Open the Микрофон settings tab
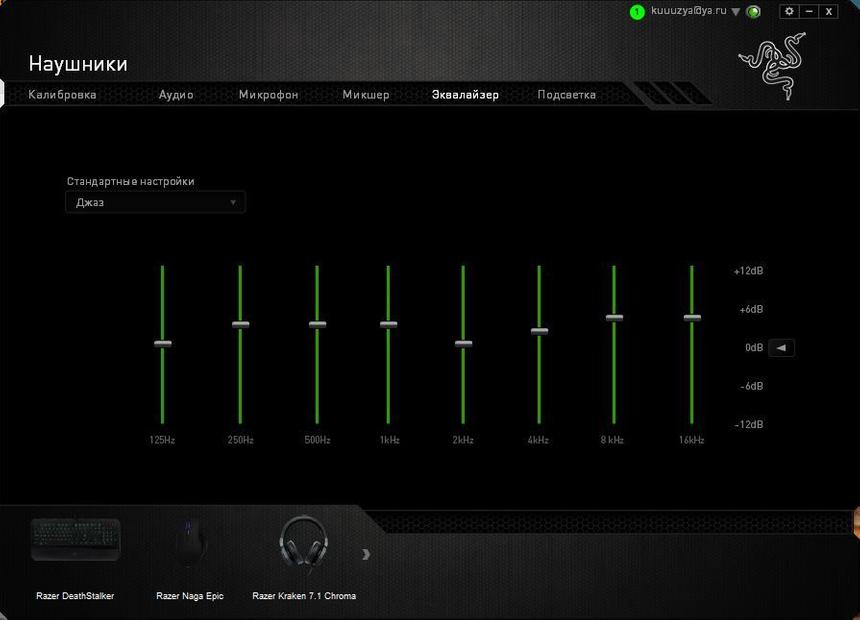This screenshot has height=620, width=860. point(267,94)
